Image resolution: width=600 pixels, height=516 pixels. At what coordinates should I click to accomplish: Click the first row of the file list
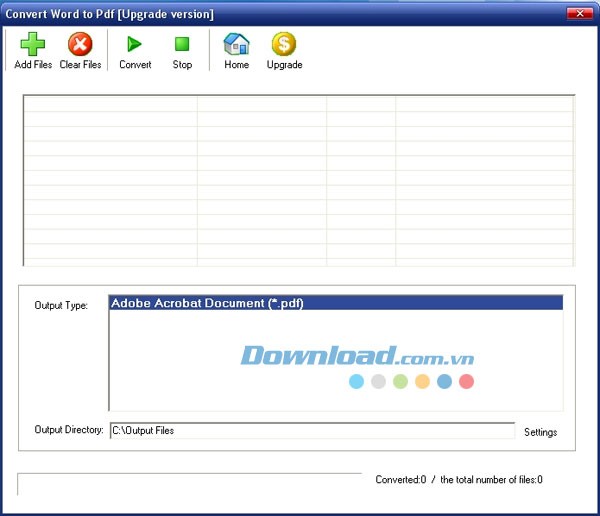pos(298,104)
